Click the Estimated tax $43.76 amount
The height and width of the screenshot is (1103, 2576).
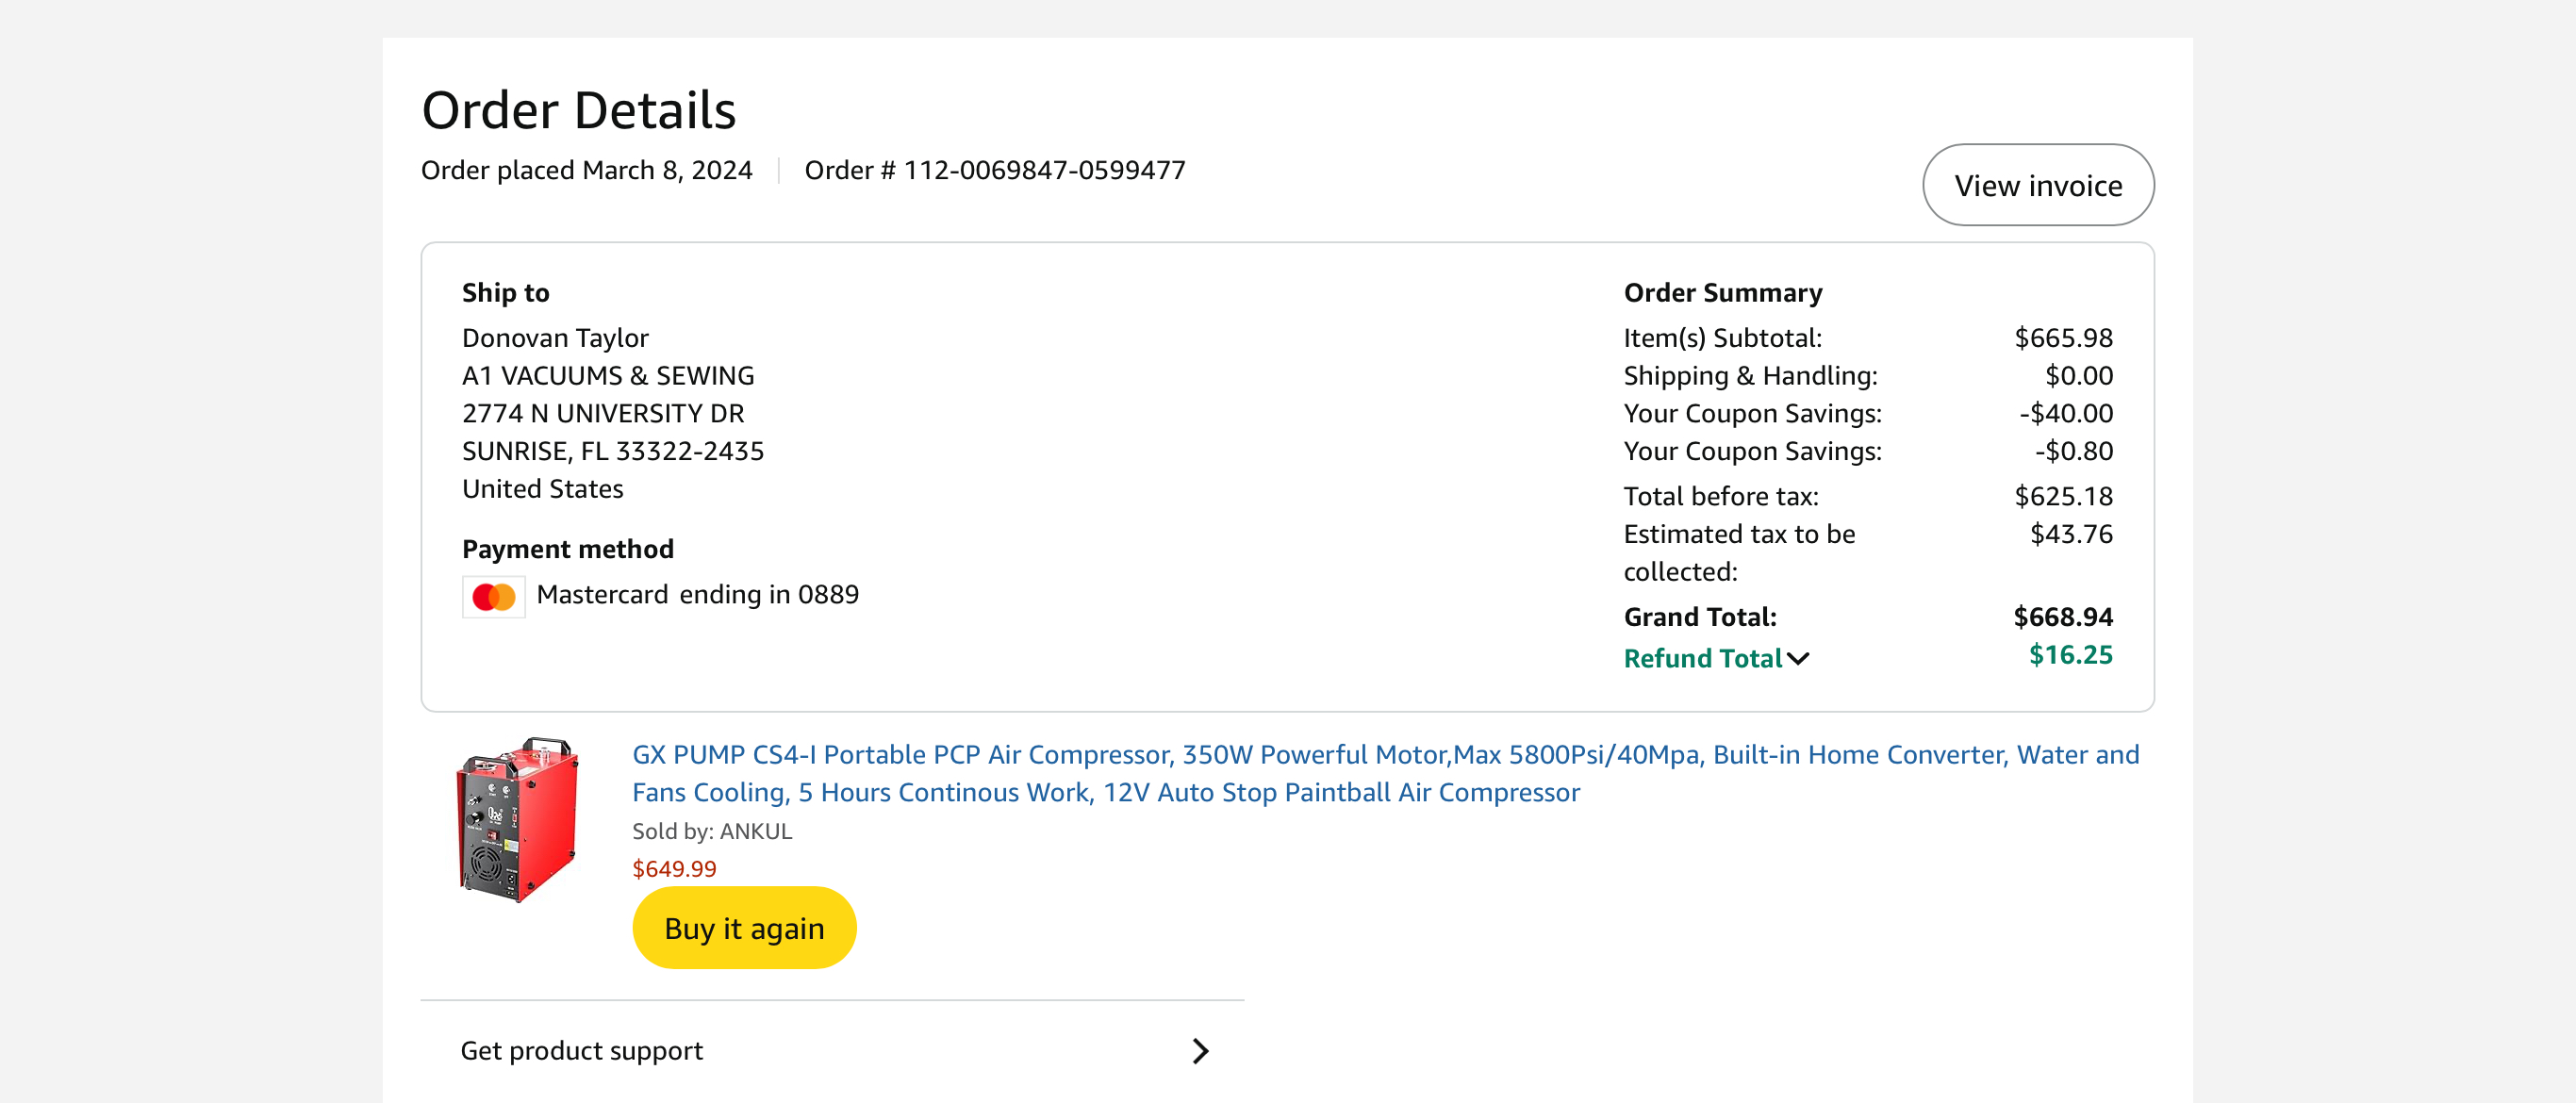click(2070, 534)
